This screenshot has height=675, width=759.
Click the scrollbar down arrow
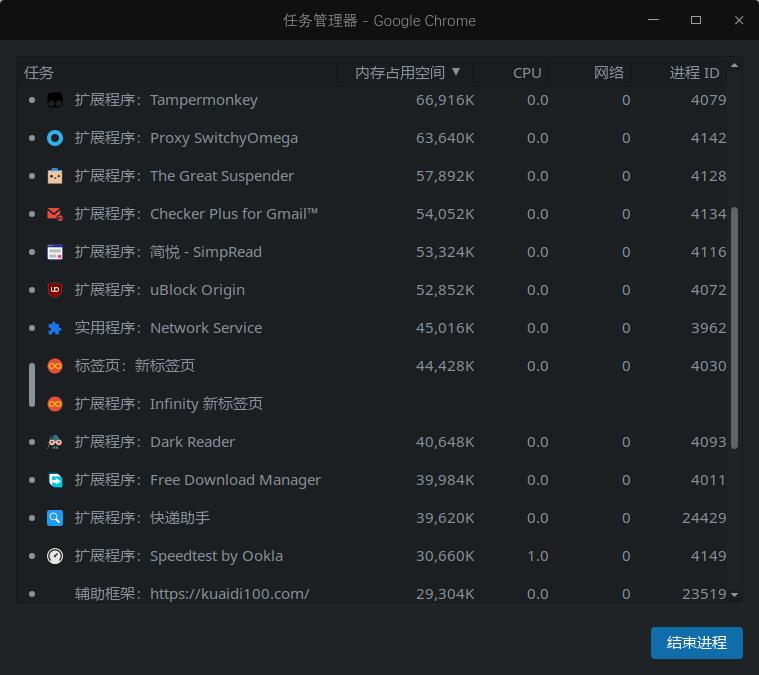(734, 595)
